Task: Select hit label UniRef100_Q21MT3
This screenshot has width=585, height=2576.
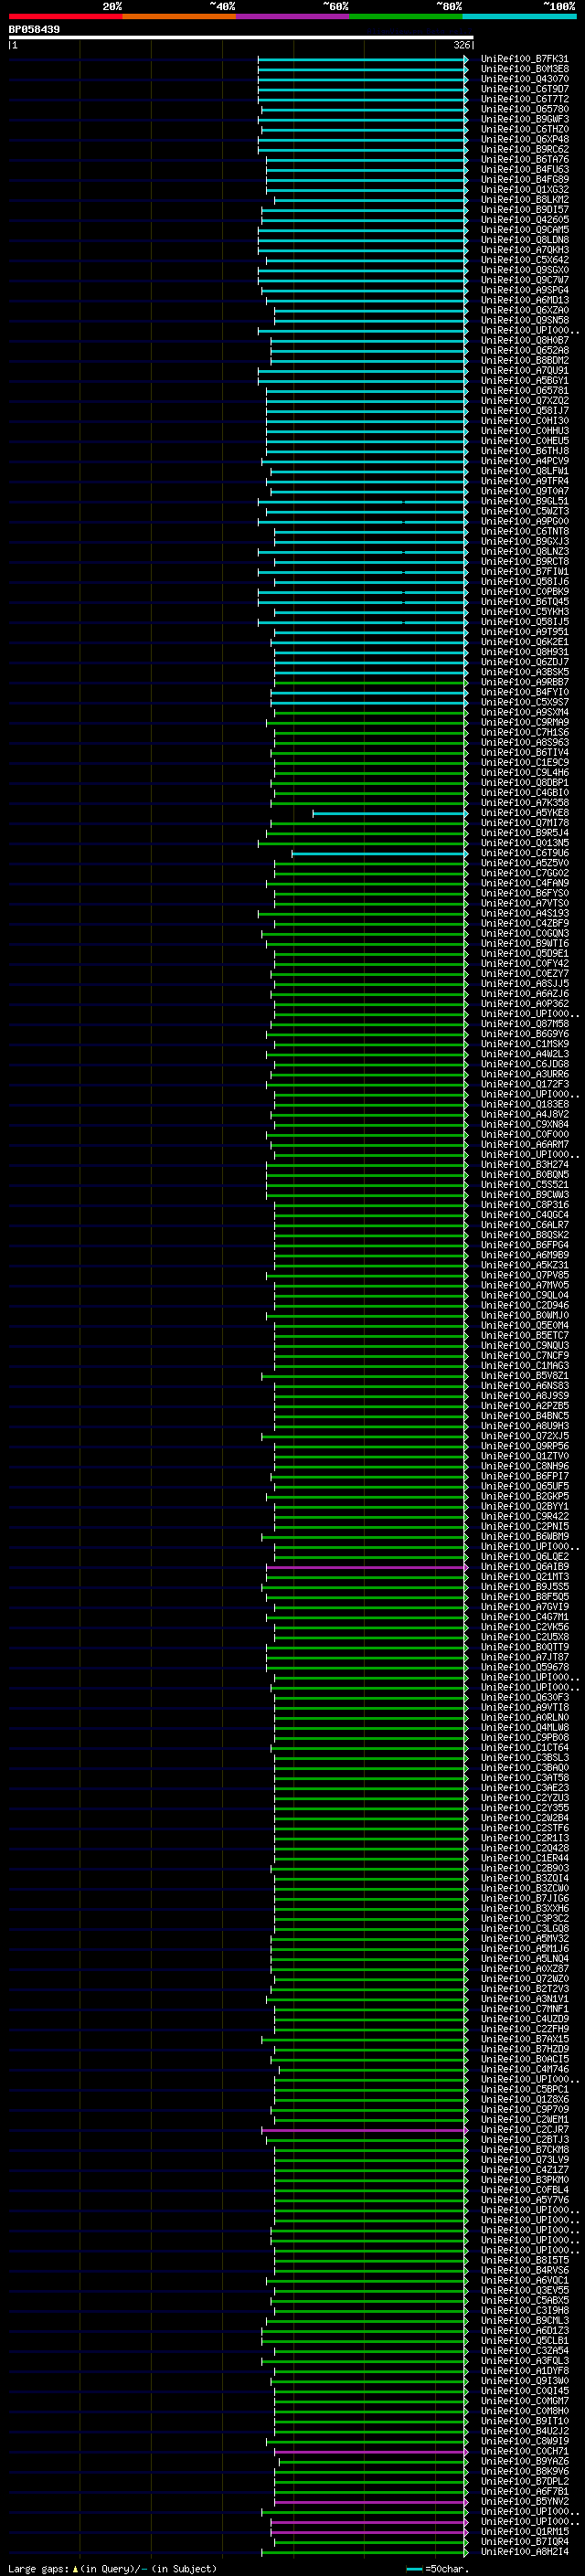Action: point(525,1577)
